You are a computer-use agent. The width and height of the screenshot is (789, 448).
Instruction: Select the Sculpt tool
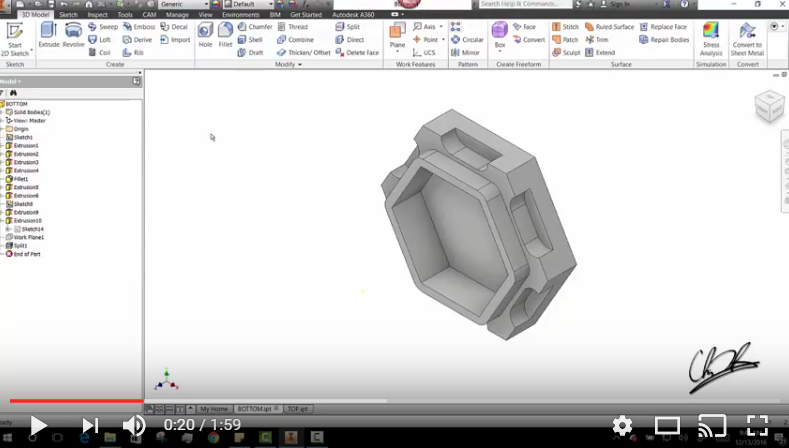click(x=566, y=52)
